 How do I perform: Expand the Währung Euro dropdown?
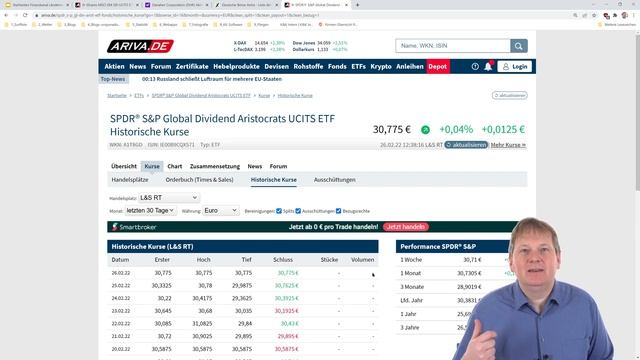pyautogui.click(x=220, y=211)
